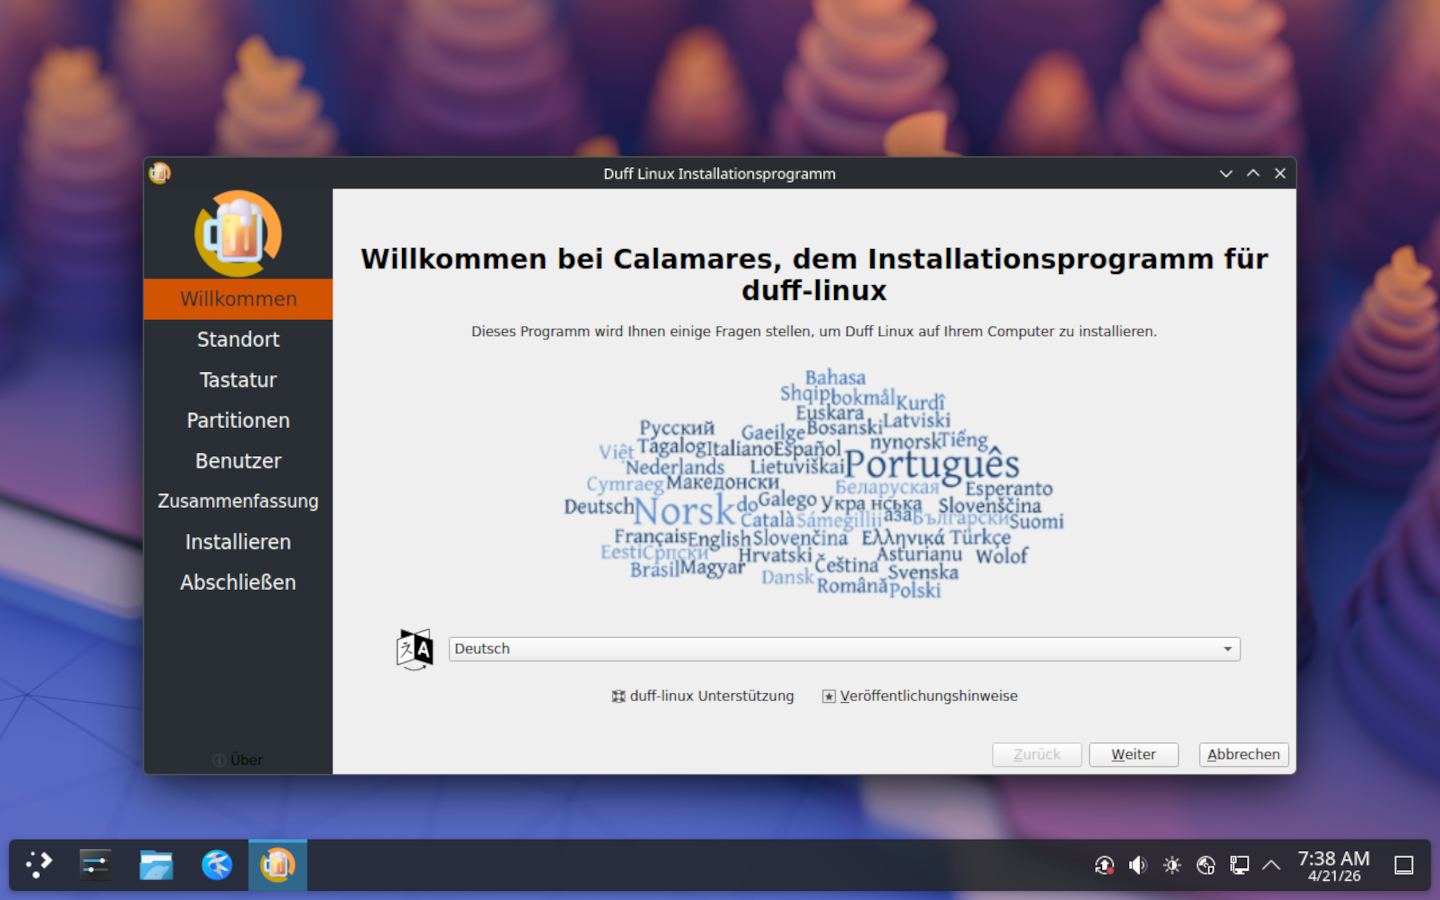Open the updates notification tray icon
The width and height of the screenshot is (1440, 900).
click(1104, 865)
